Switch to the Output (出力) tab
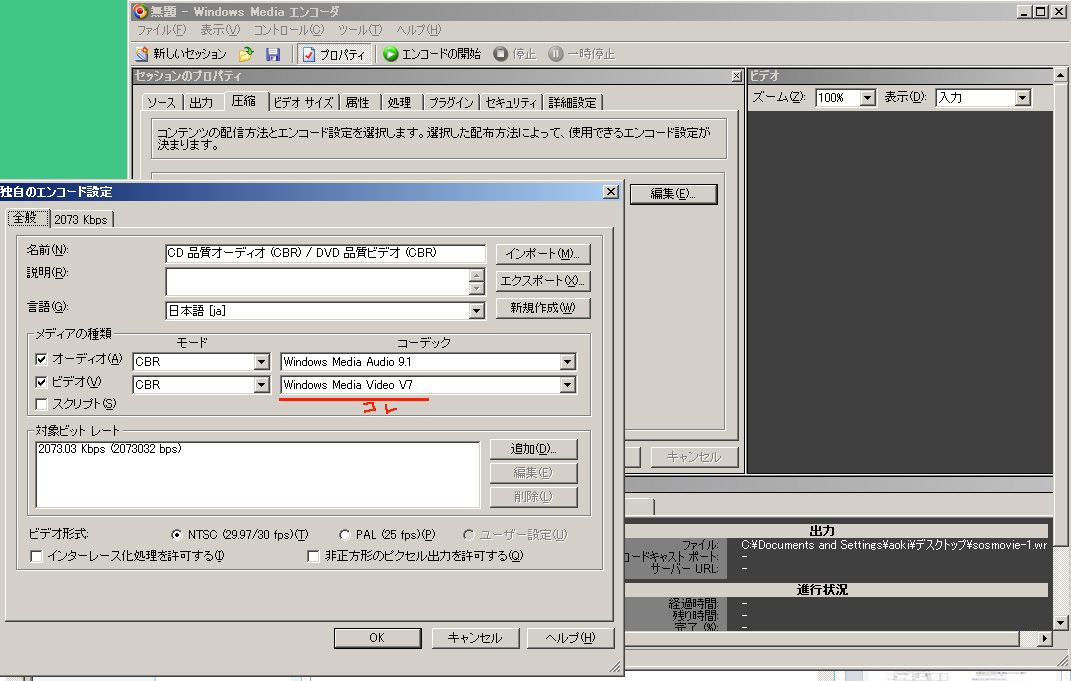 pos(201,102)
